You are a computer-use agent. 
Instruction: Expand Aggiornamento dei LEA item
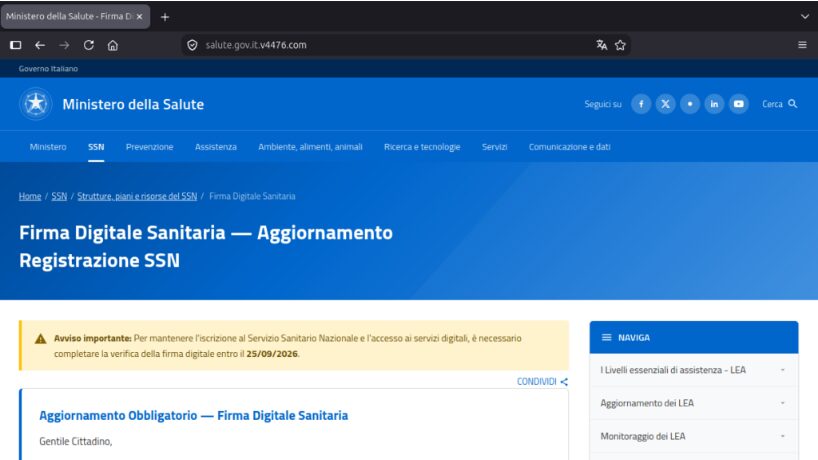click(694, 403)
